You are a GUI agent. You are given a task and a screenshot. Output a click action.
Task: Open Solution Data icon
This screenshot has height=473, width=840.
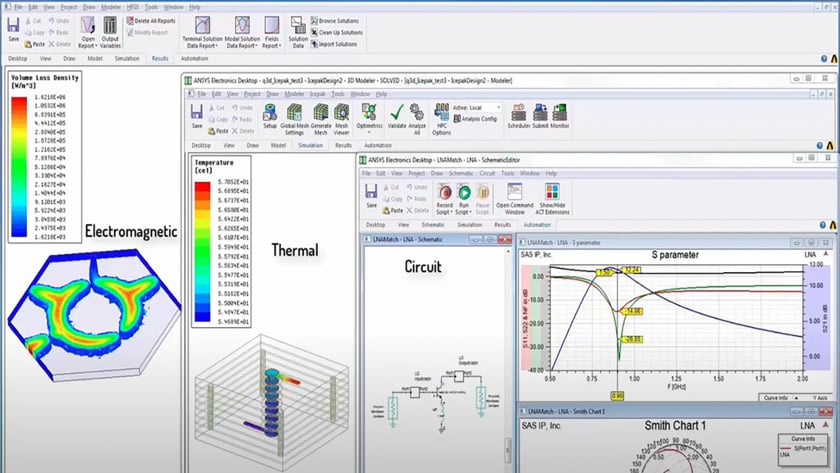click(x=298, y=32)
